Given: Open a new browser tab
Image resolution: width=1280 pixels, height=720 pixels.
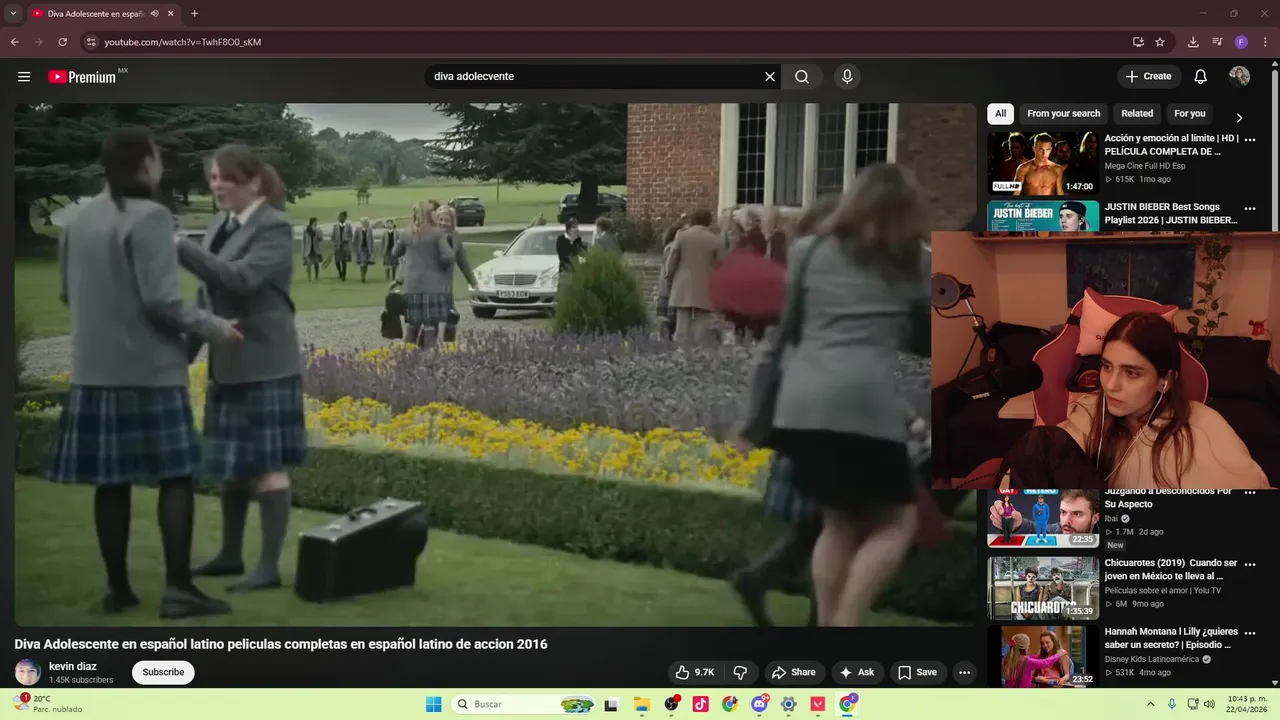Looking at the screenshot, I should click(x=194, y=13).
